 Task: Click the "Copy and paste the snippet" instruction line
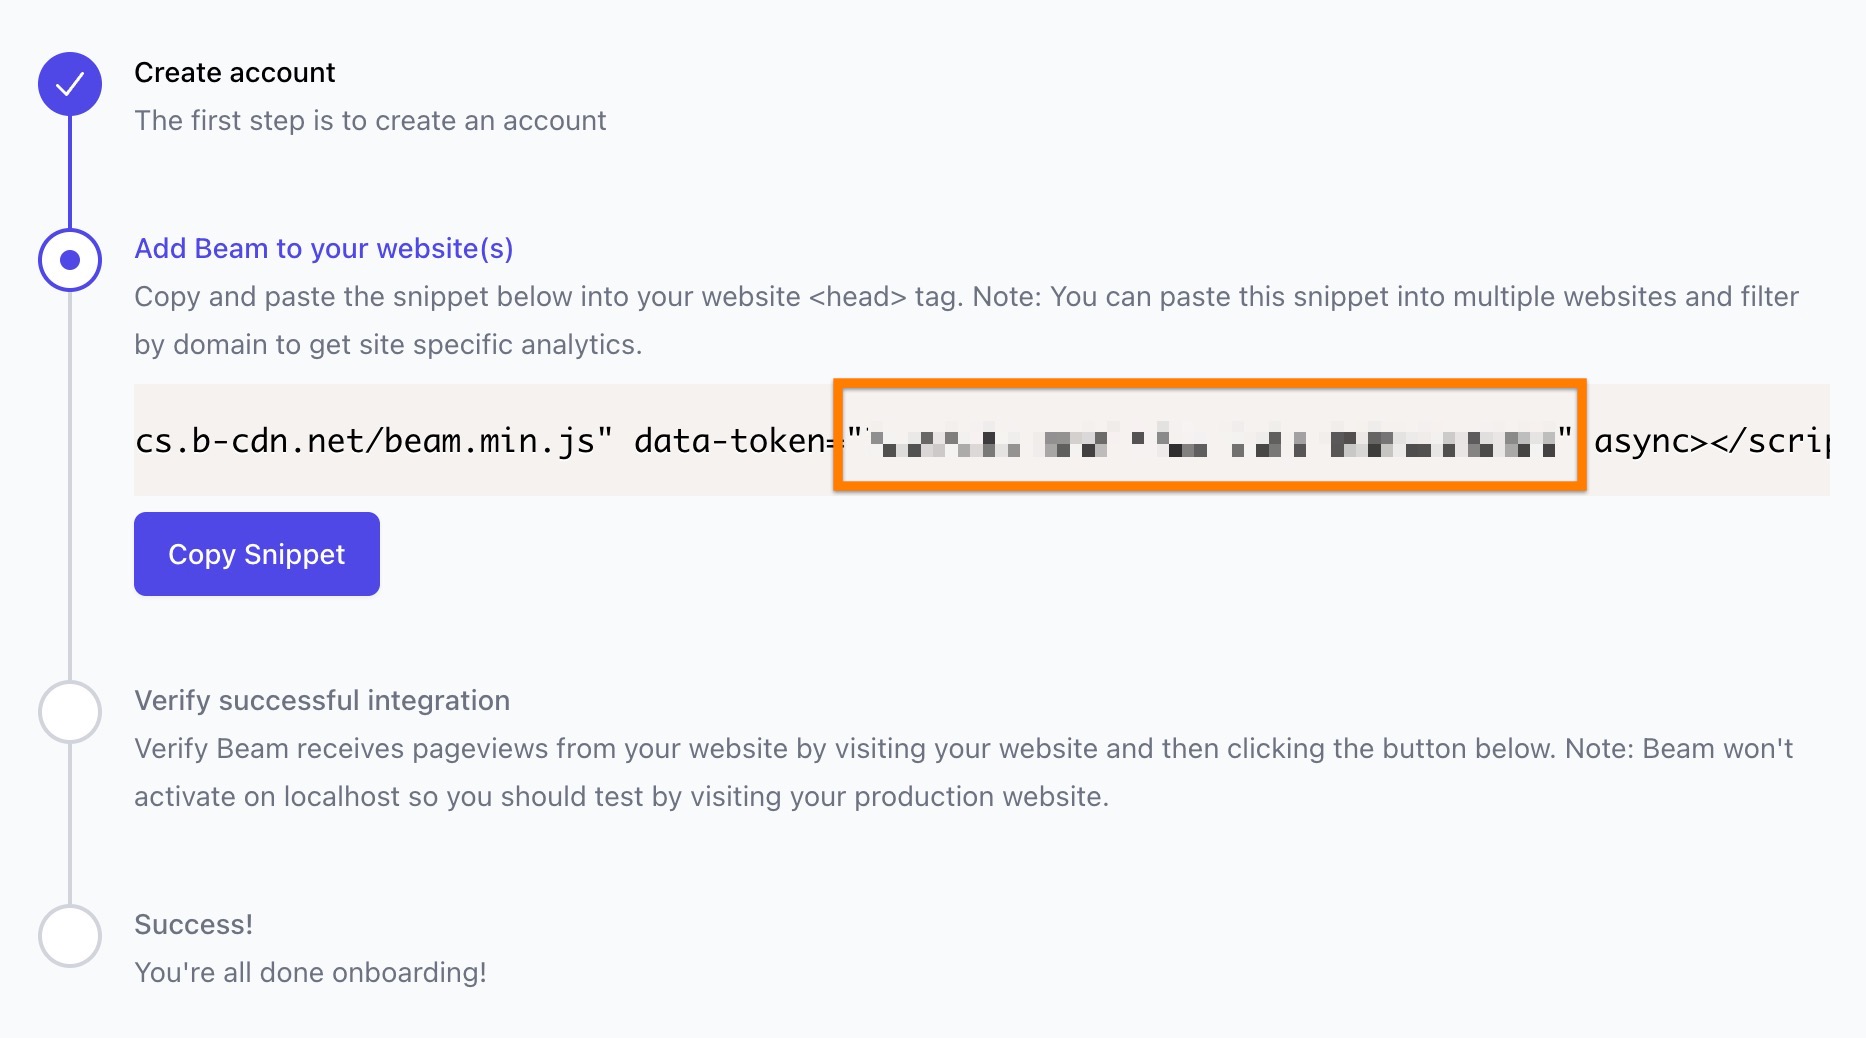tap(966, 296)
